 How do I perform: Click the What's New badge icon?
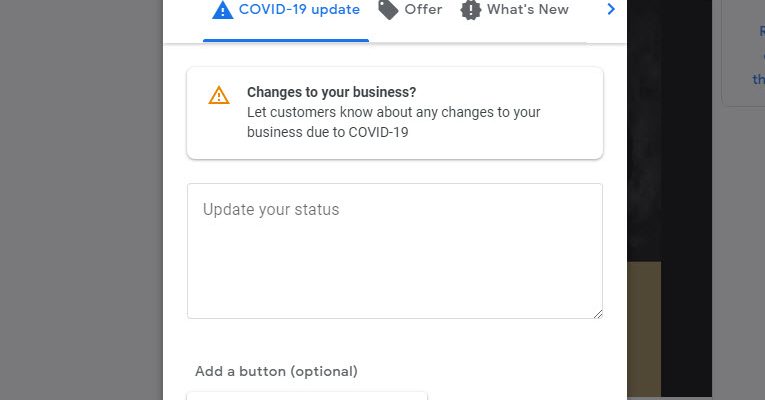[x=470, y=10]
